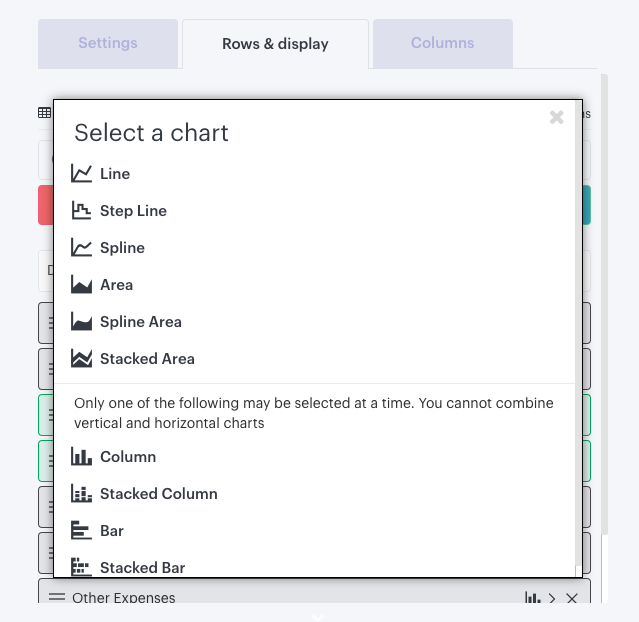Screen dimensions: 639x622
Task: Expand the Other Expenses row chevron
Action: pyautogui.click(x=552, y=598)
